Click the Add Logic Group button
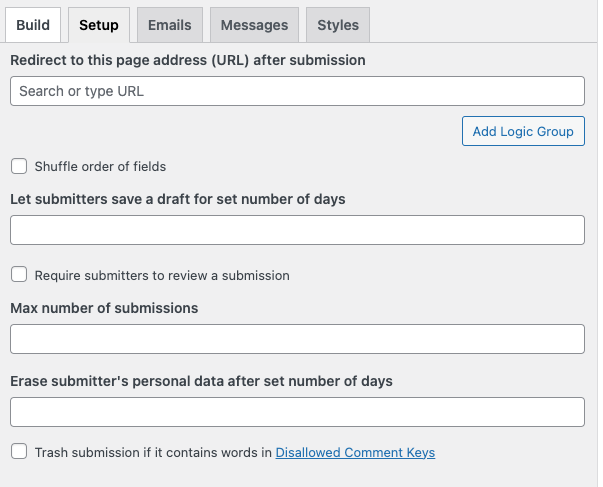This screenshot has height=487, width=603. click(523, 131)
